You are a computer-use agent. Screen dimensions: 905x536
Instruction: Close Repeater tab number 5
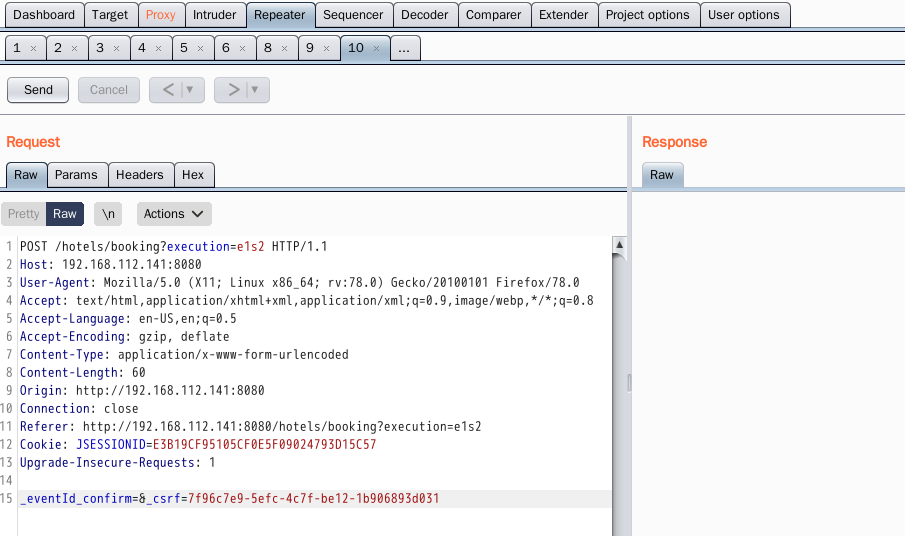(x=200, y=48)
